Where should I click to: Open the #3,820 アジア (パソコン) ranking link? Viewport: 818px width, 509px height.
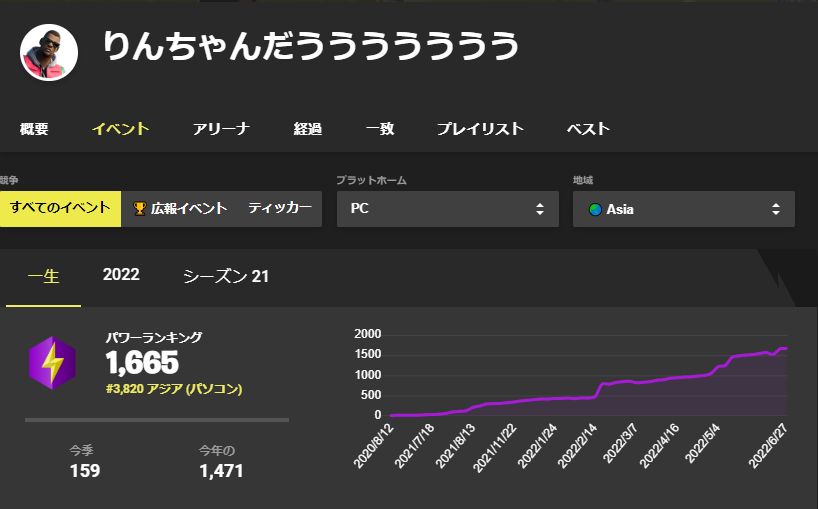point(174,389)
